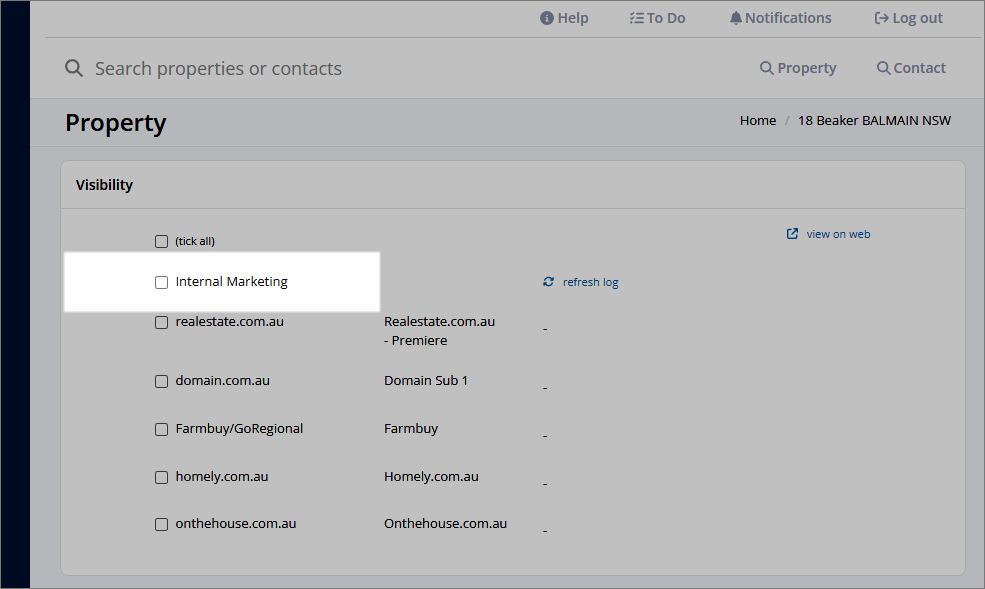
Task: Click the To Do checklist icon
Action: tap(636, 18)
